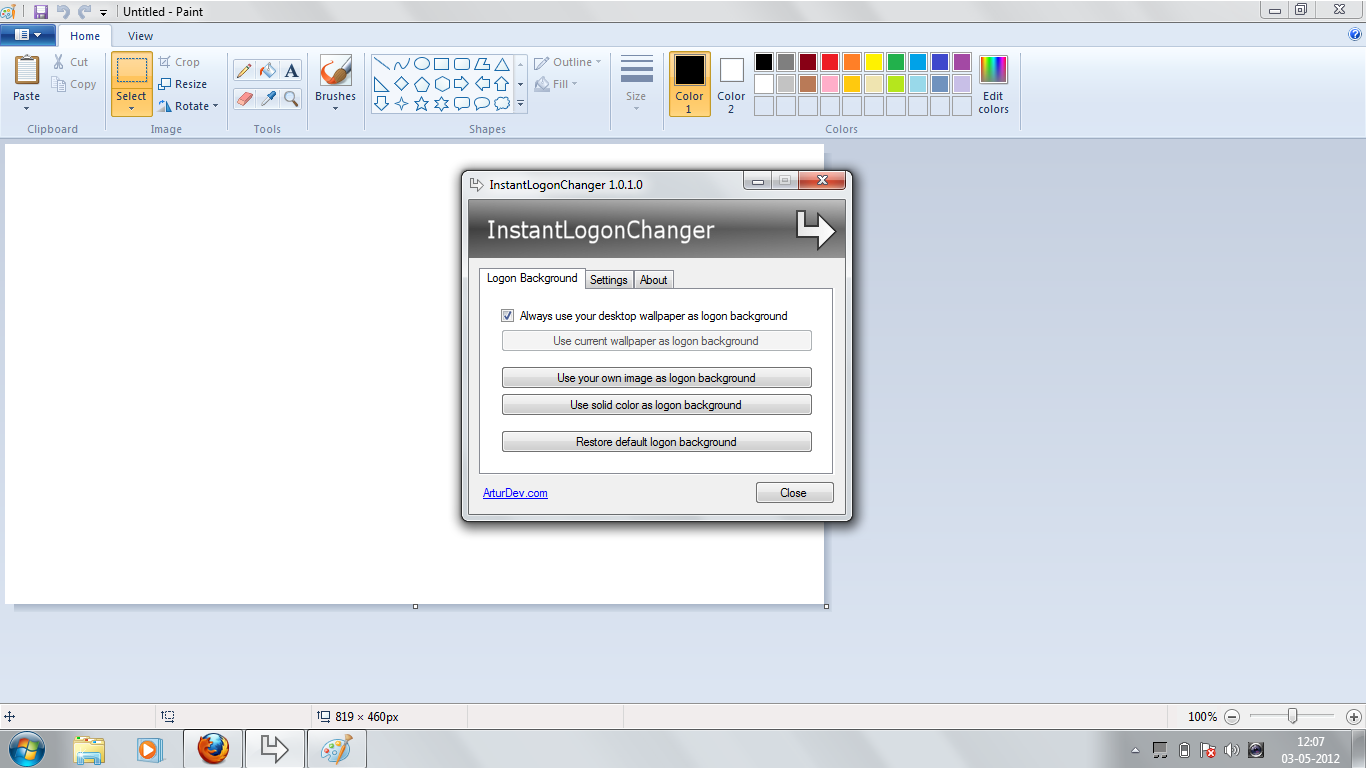The width and height of the screenshot is (1366, 768).
Task: Click the Brushes tool icon
Action: coord(335,70)
